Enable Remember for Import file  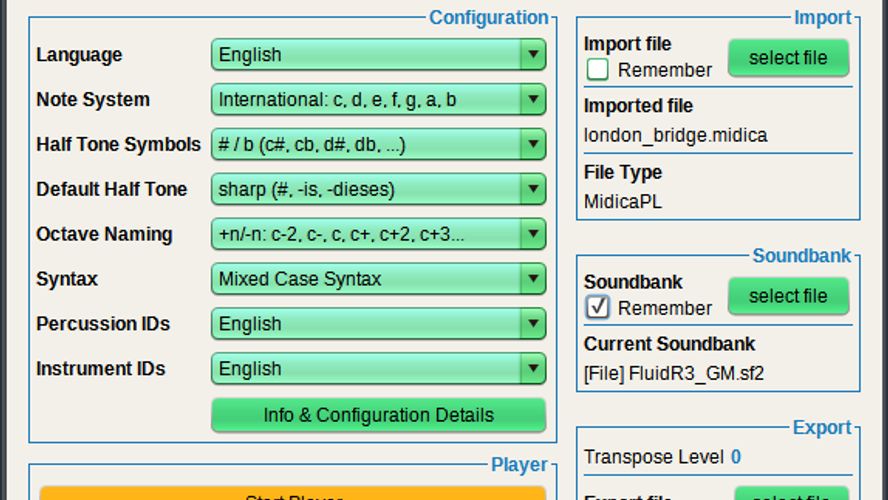[598, 70]
